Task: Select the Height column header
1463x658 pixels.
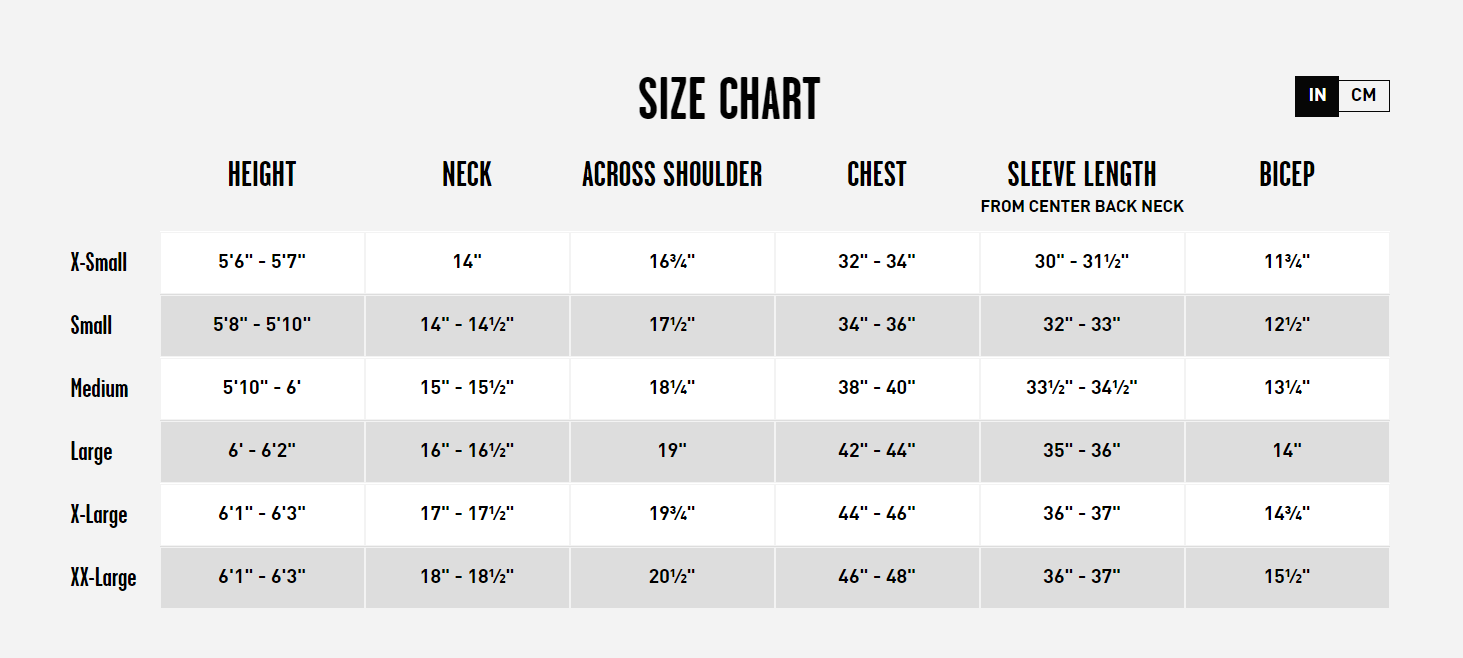Action: [262, 175]
